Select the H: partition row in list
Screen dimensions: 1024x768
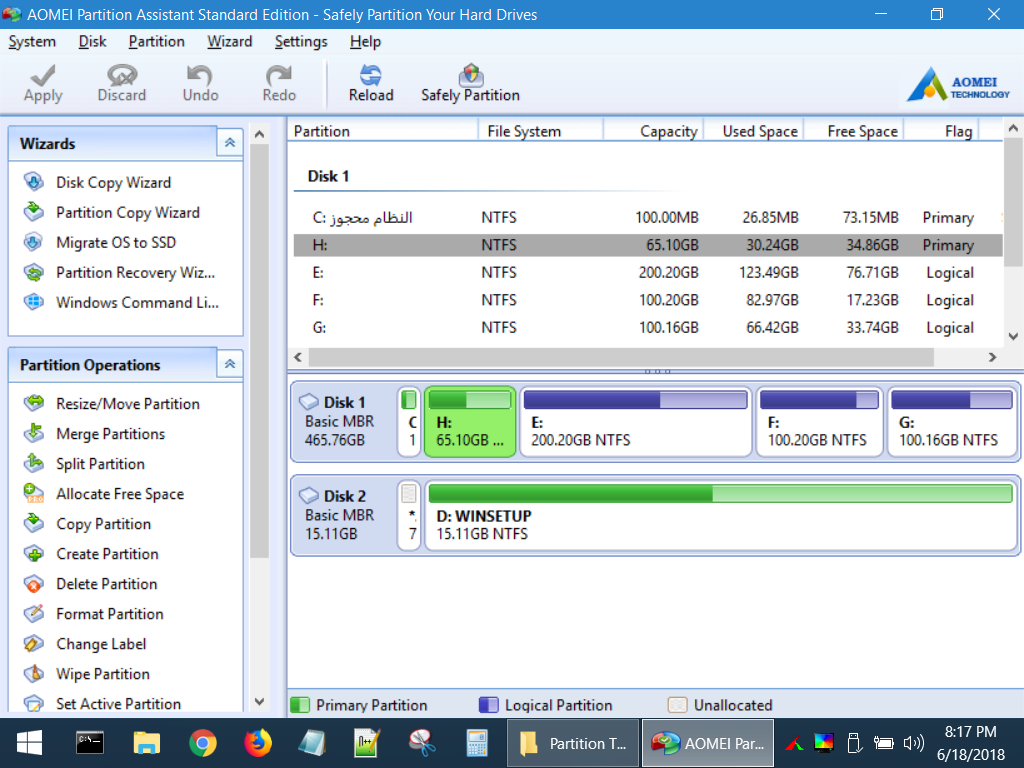[x=648, y=245]
